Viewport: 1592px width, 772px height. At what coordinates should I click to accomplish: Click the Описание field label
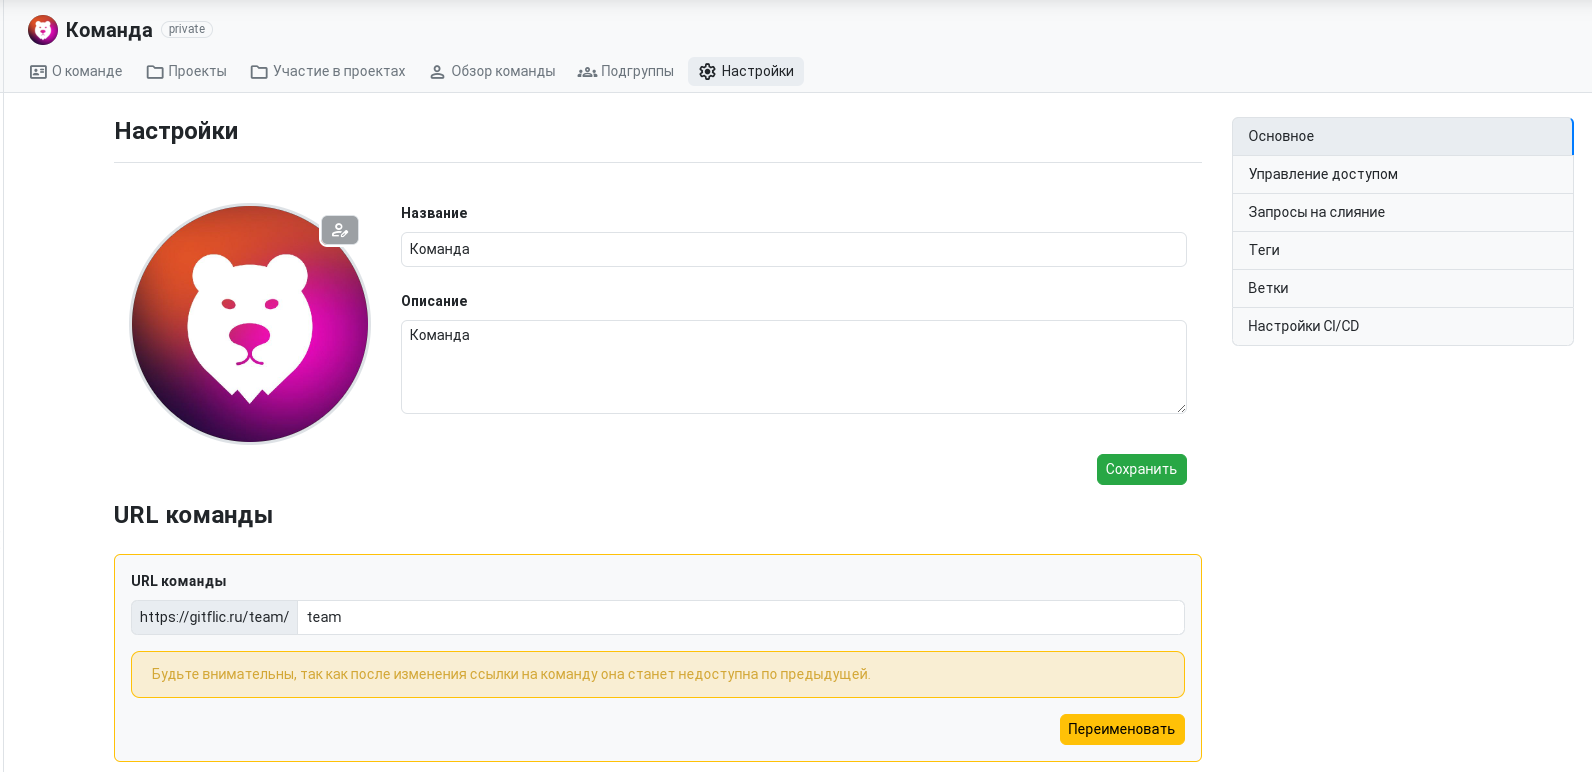pos(434,302)
